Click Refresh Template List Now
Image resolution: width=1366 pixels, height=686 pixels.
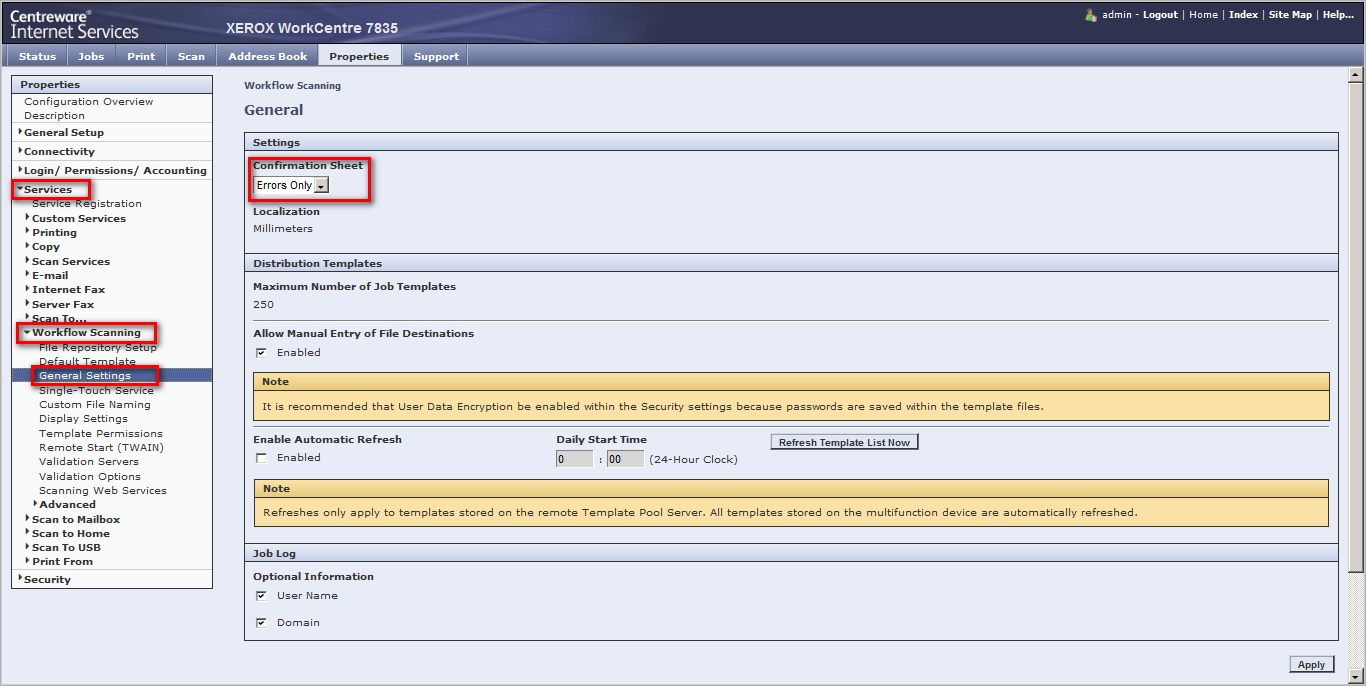[844, 442]
